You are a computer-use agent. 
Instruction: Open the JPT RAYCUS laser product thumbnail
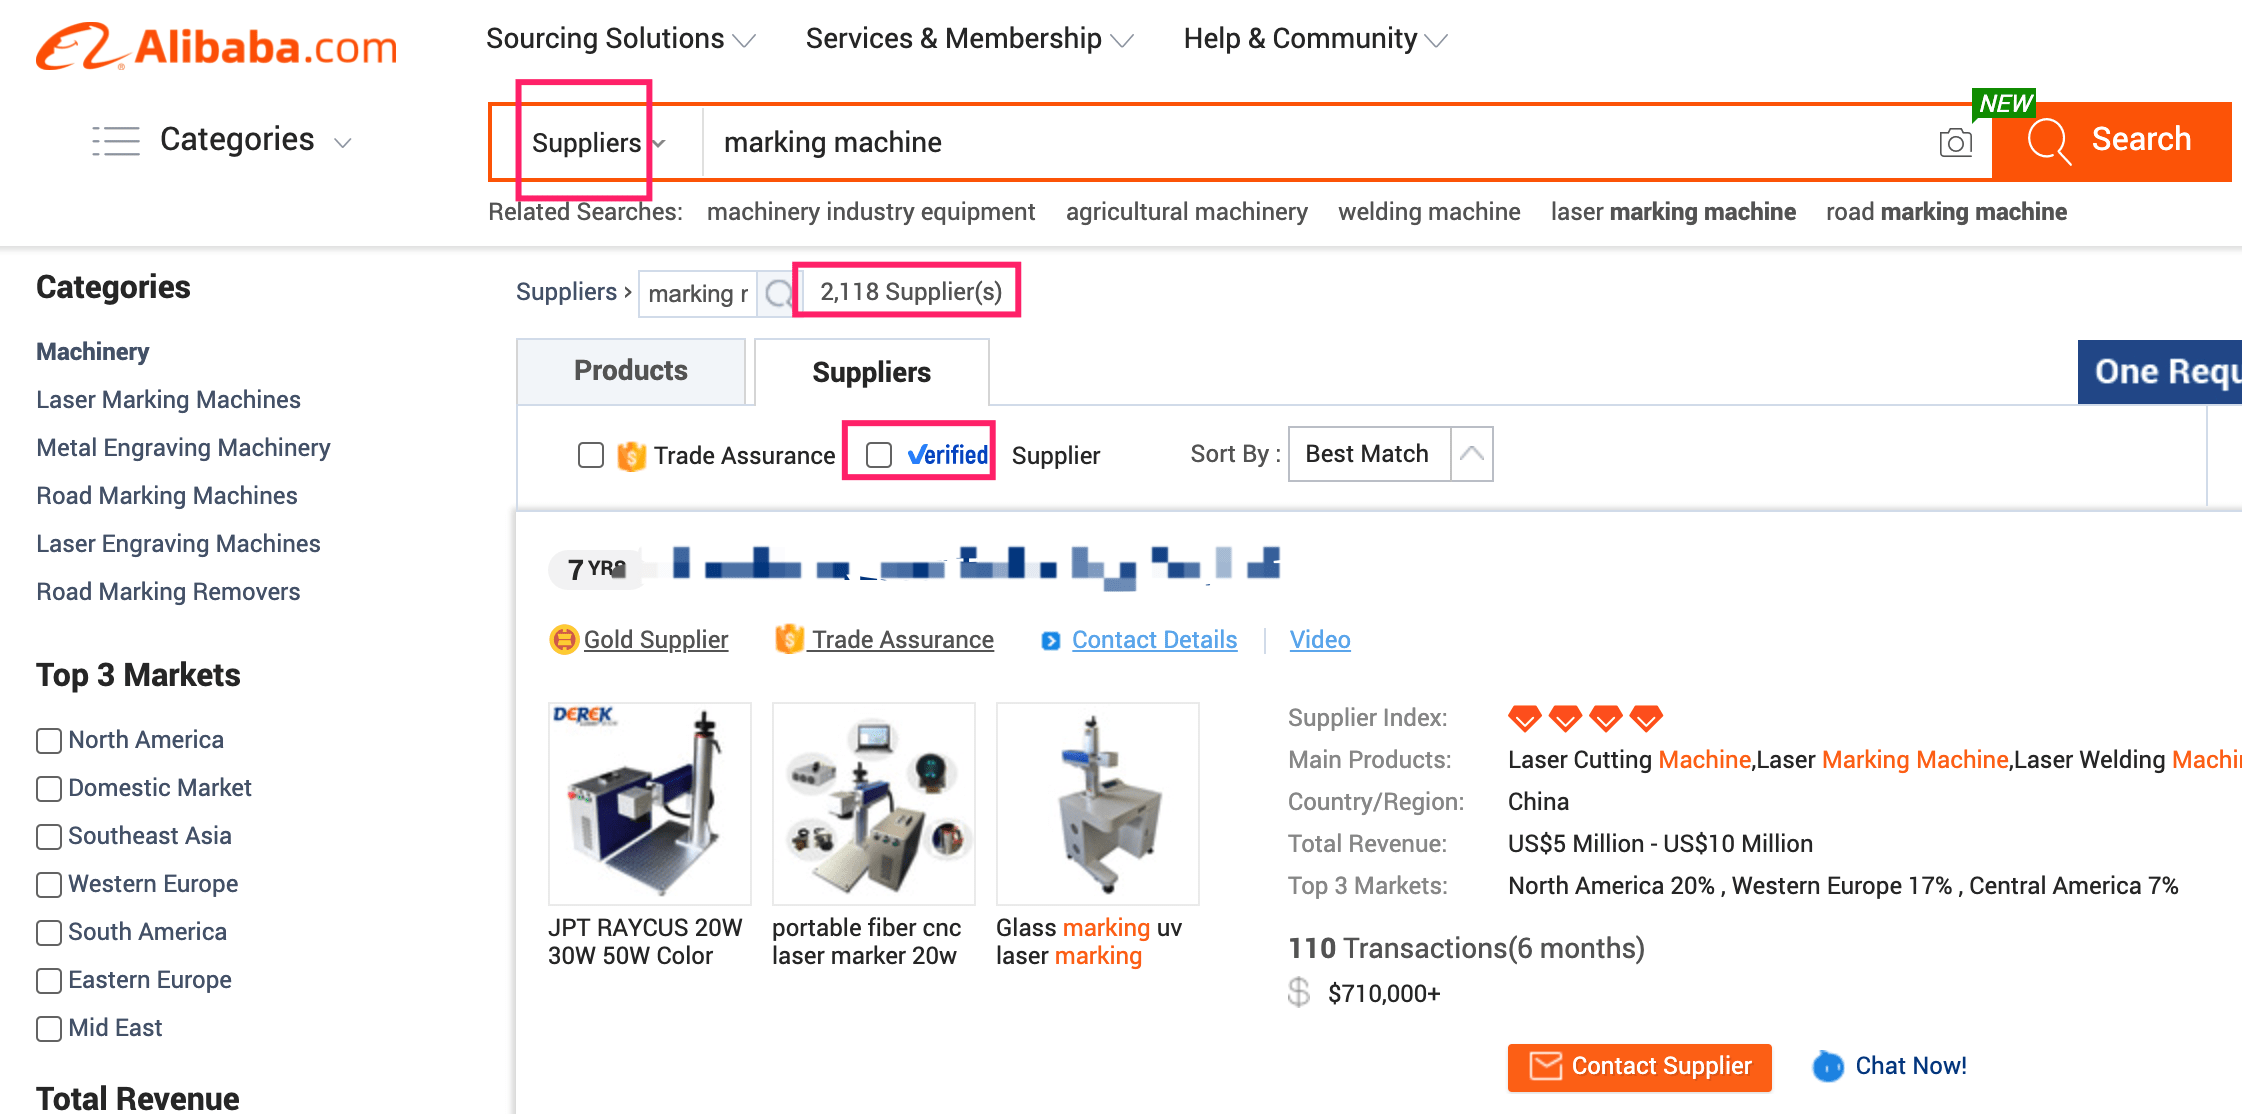tap(649, 803)
